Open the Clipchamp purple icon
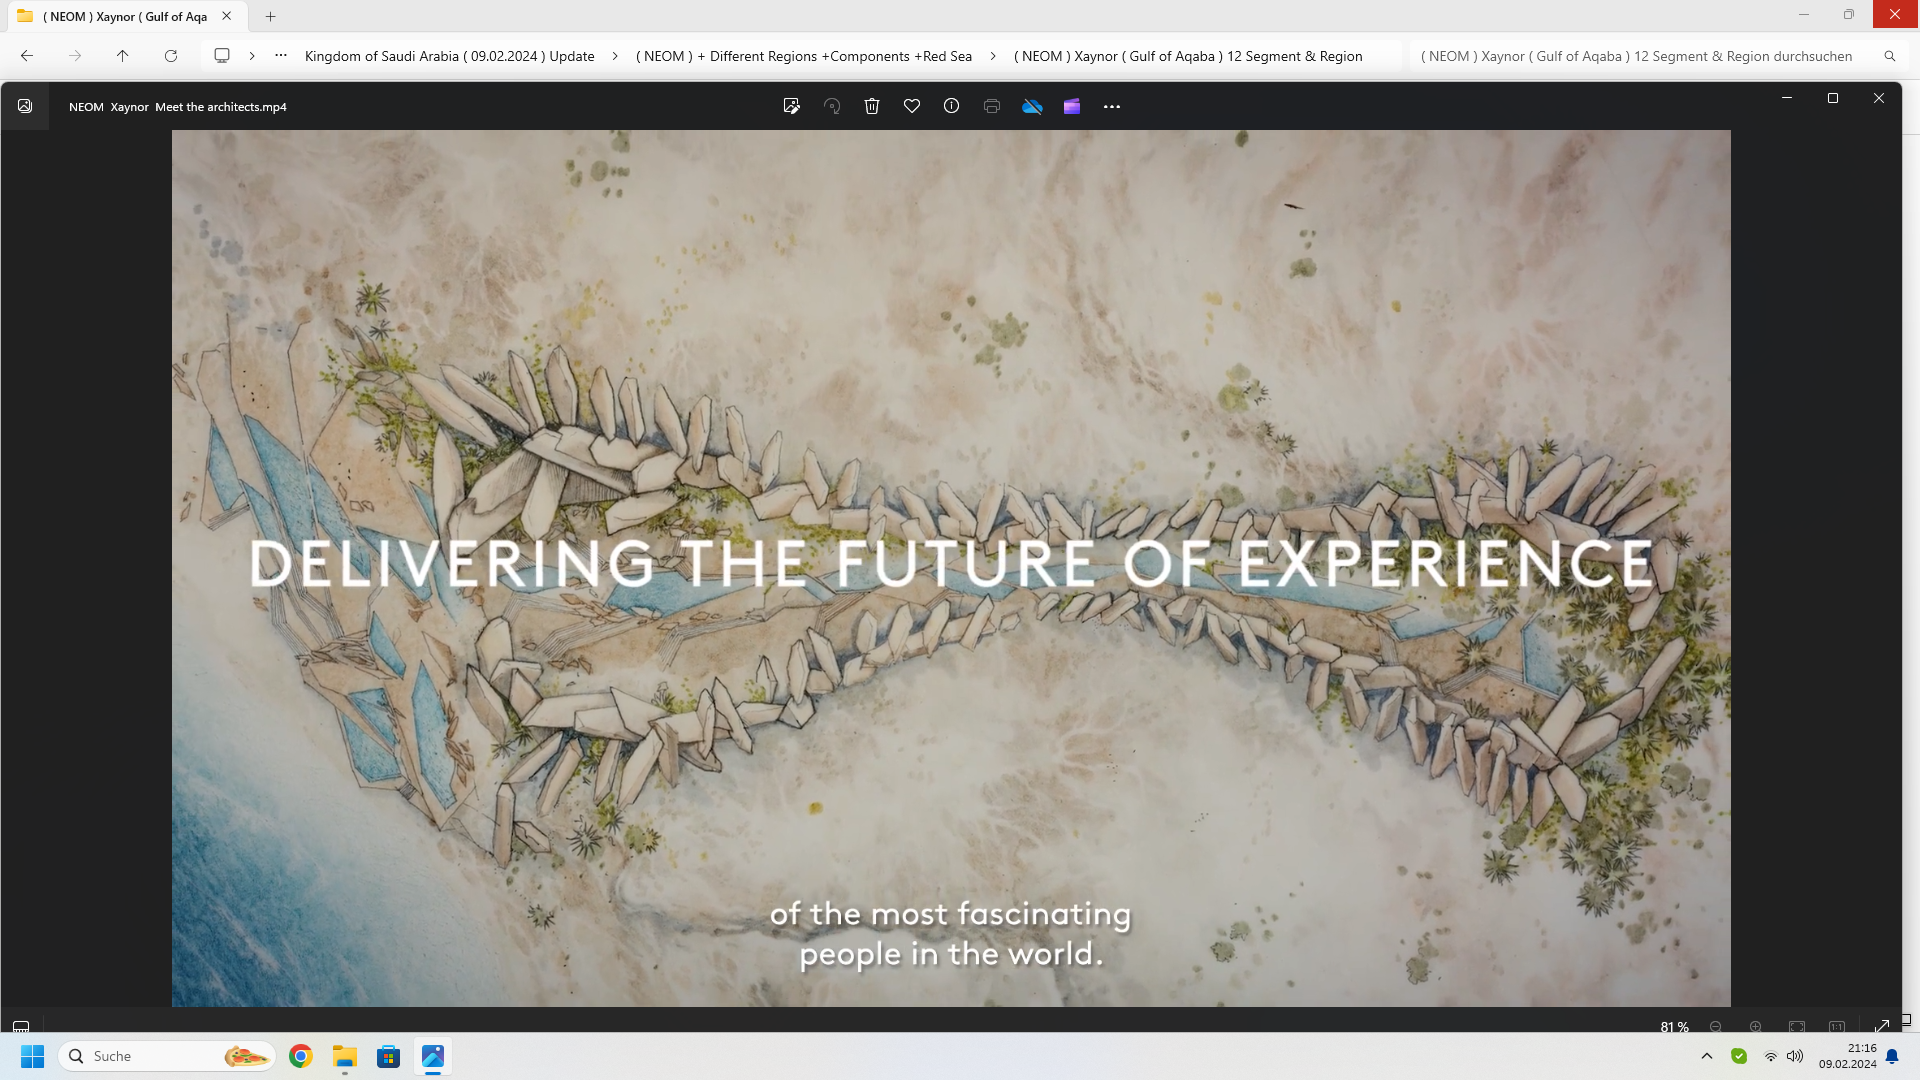 1072,106
